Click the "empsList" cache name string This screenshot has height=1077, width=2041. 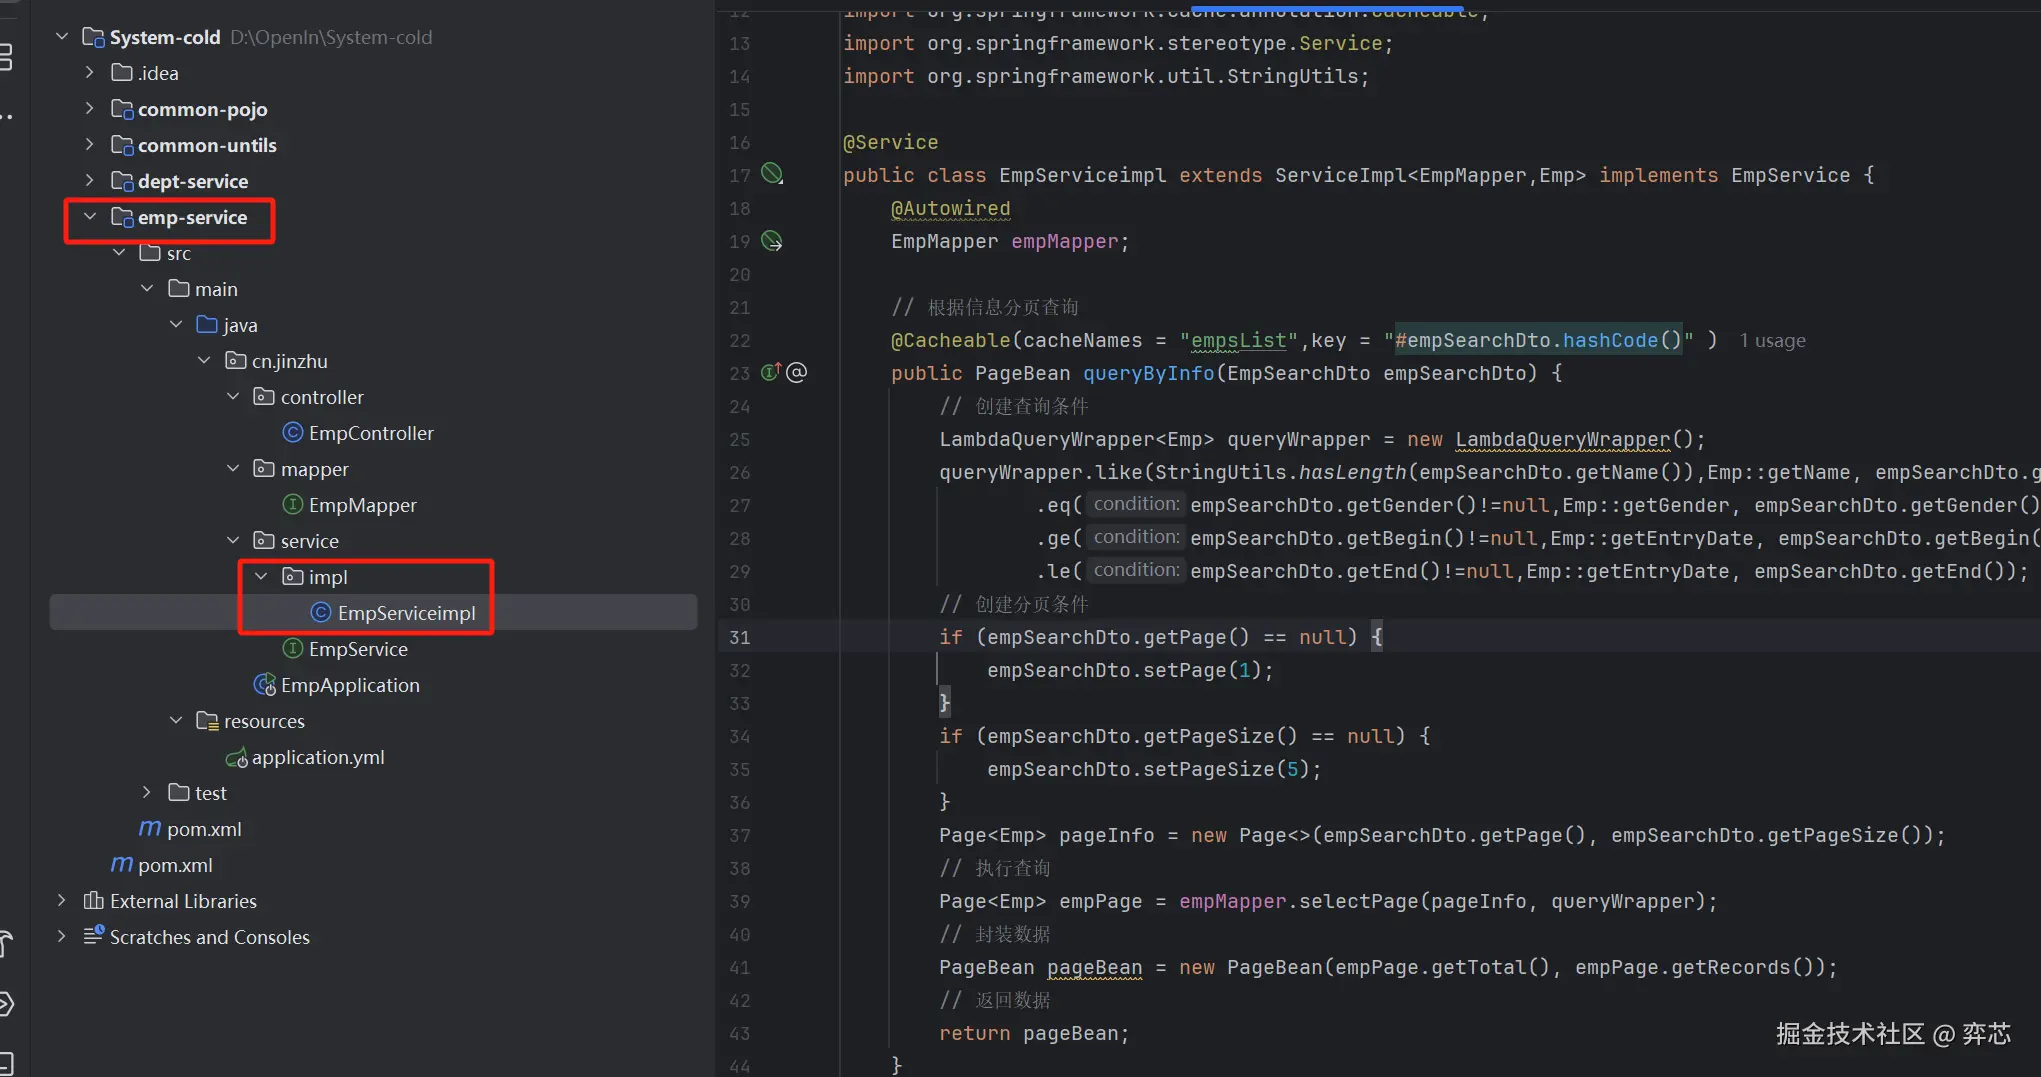pyautogui.click(x=1238, y=340)
